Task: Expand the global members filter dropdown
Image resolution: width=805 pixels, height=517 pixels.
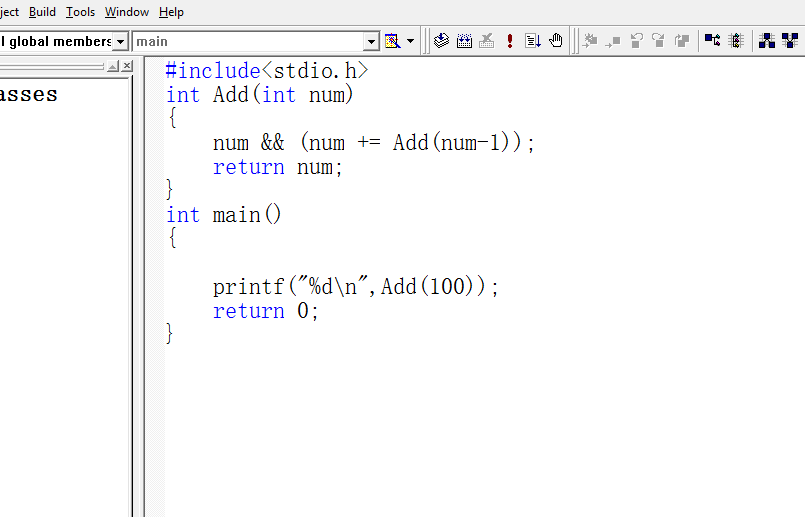Action: coord(121,42)
